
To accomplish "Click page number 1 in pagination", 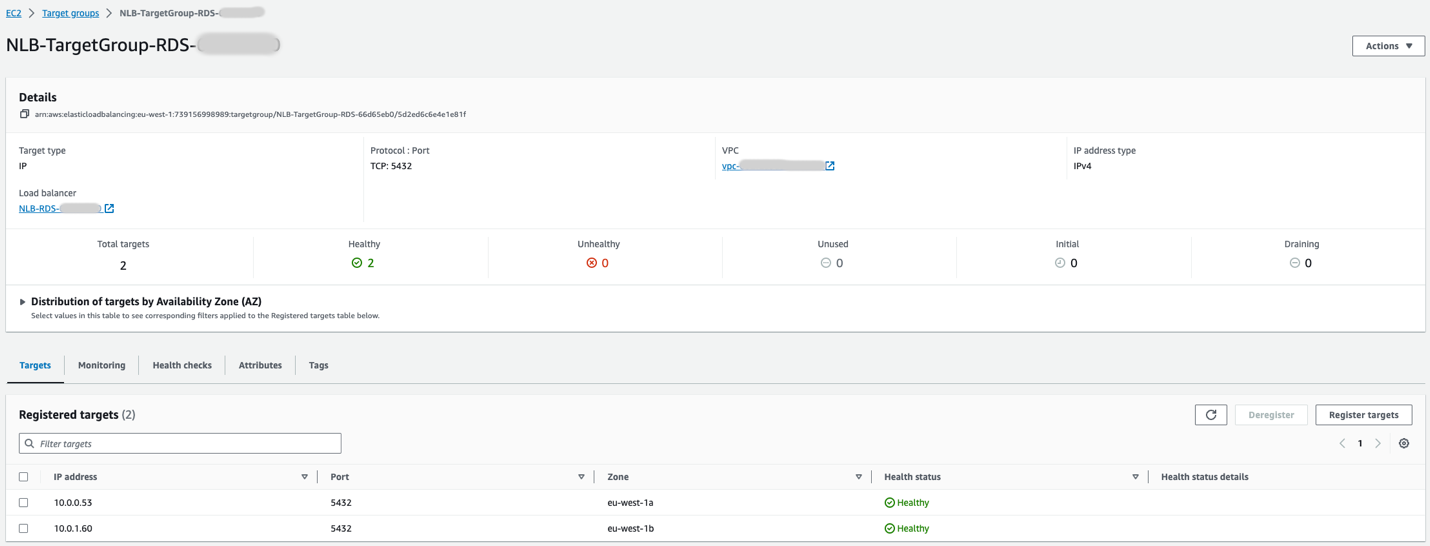I will pos(1360,443).
